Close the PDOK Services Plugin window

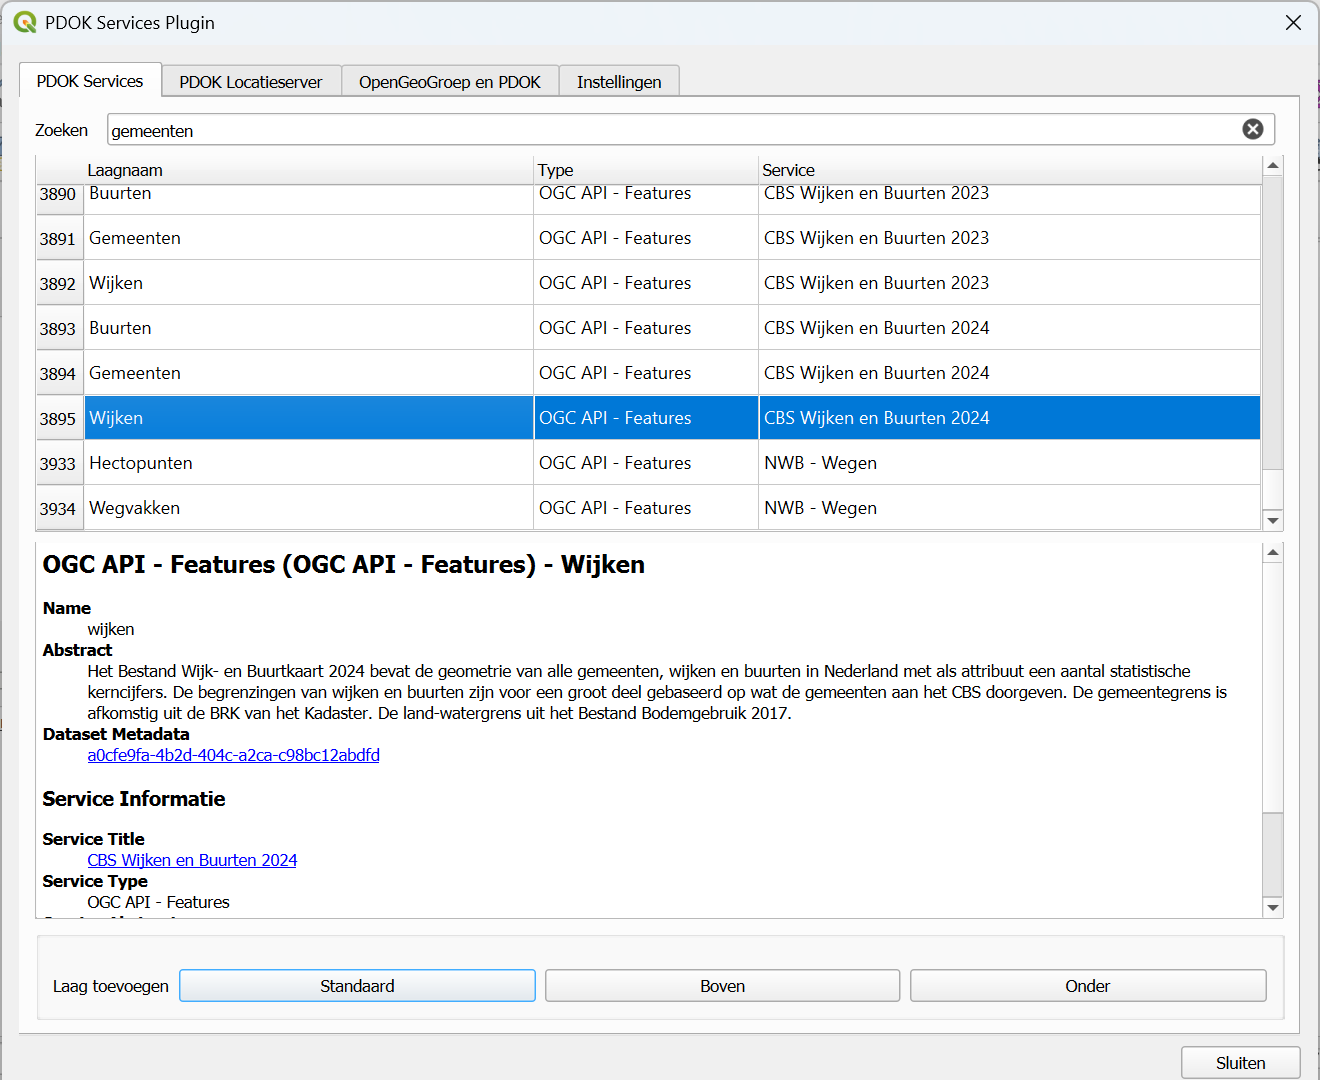pyautogui.click(x=1293, y=23)
